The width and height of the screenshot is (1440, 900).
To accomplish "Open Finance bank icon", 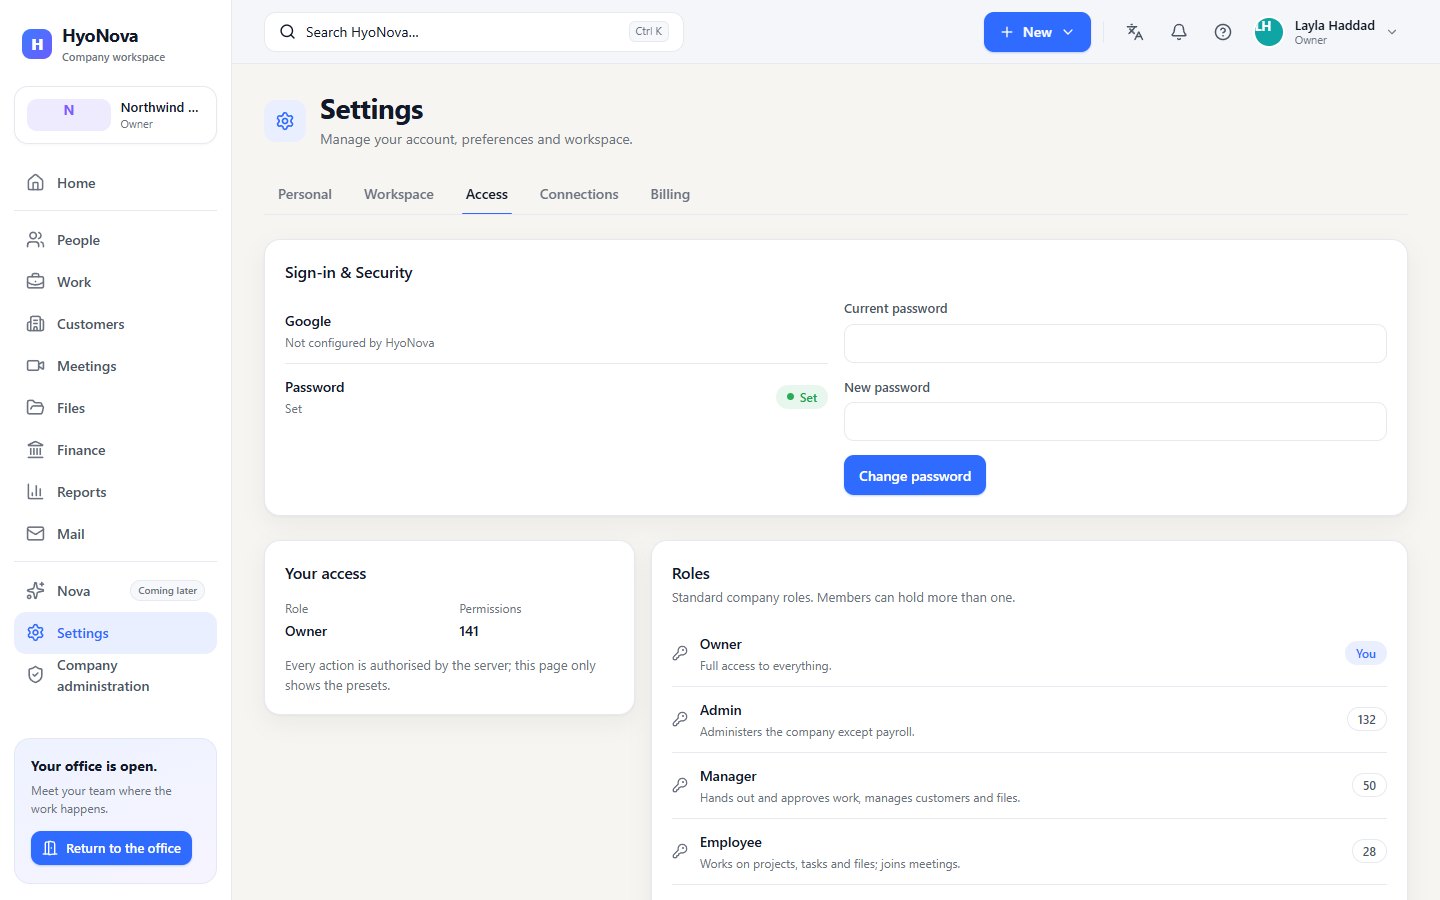I will point(36,450).
